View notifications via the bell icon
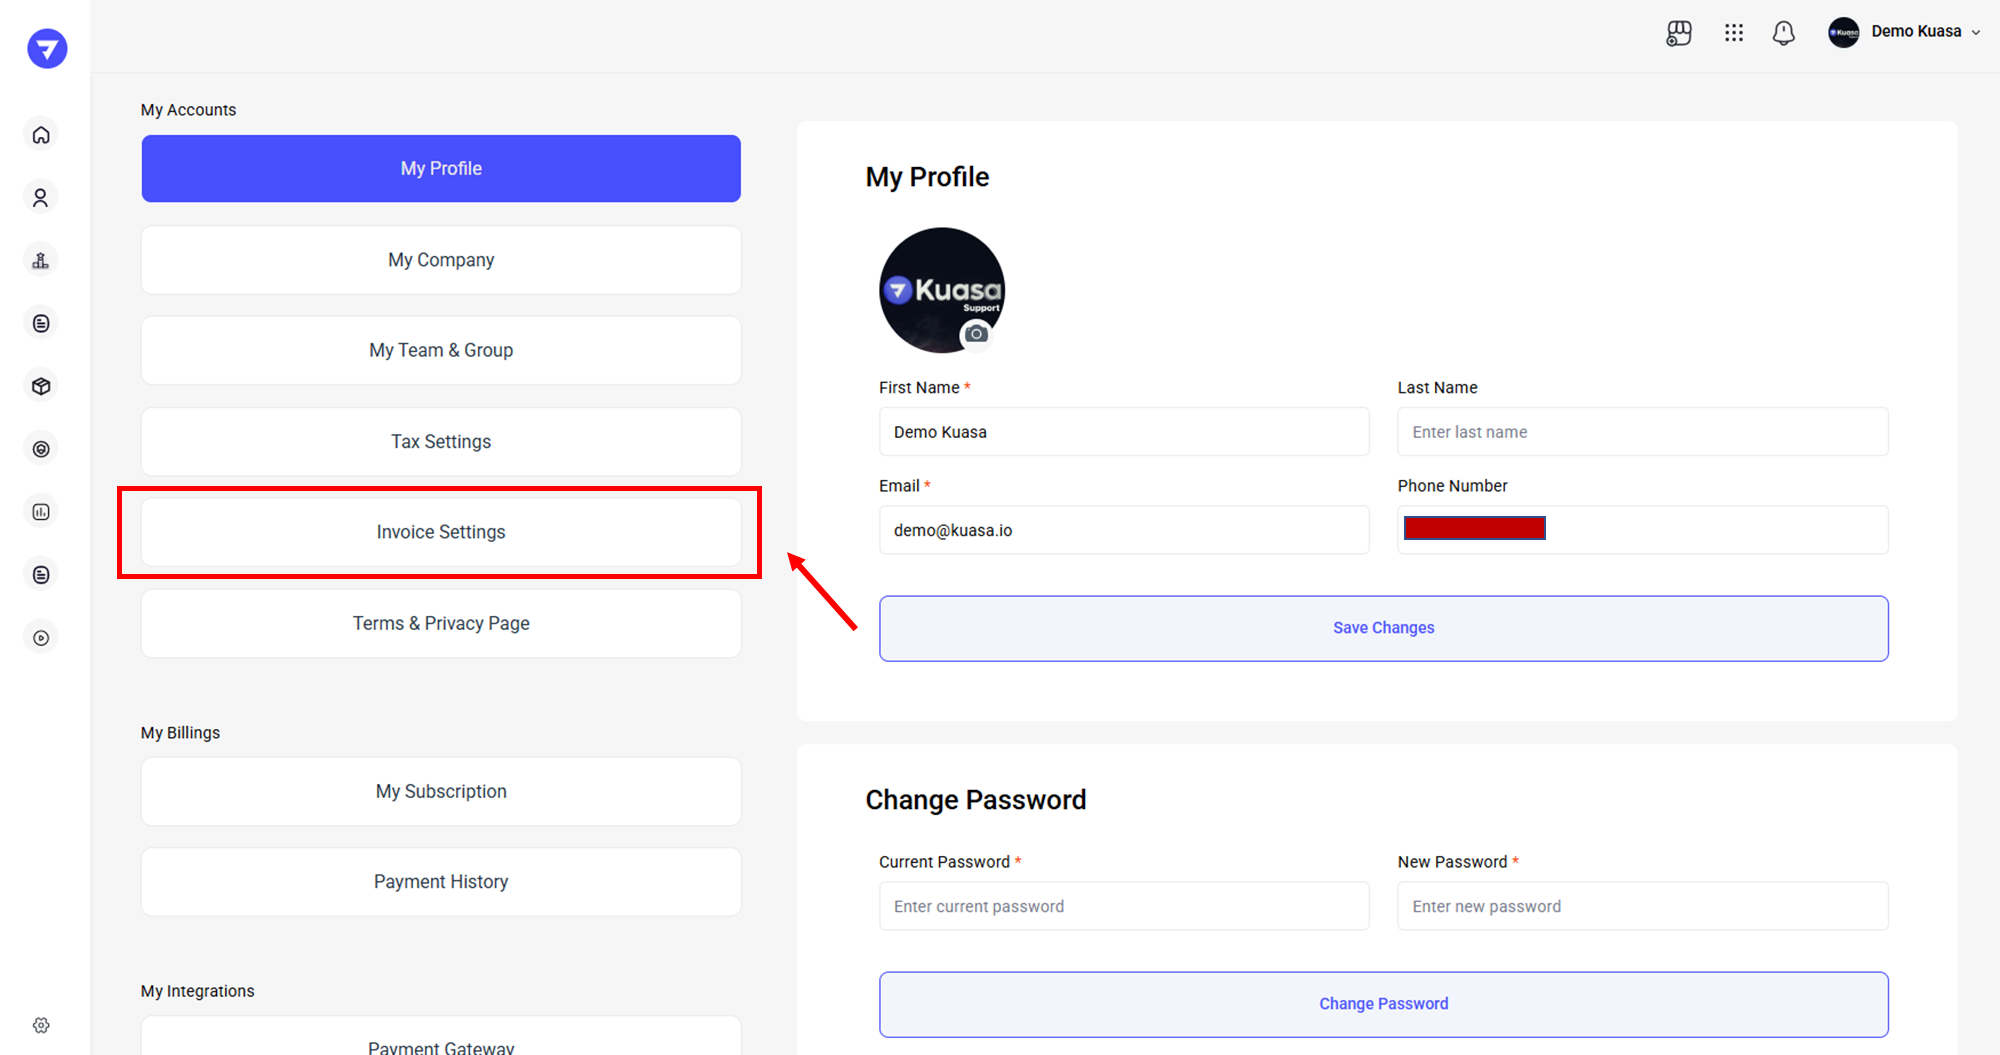Image resolution: width=2000 pixels, height=1055 pixels. (x=1784, y=33)
